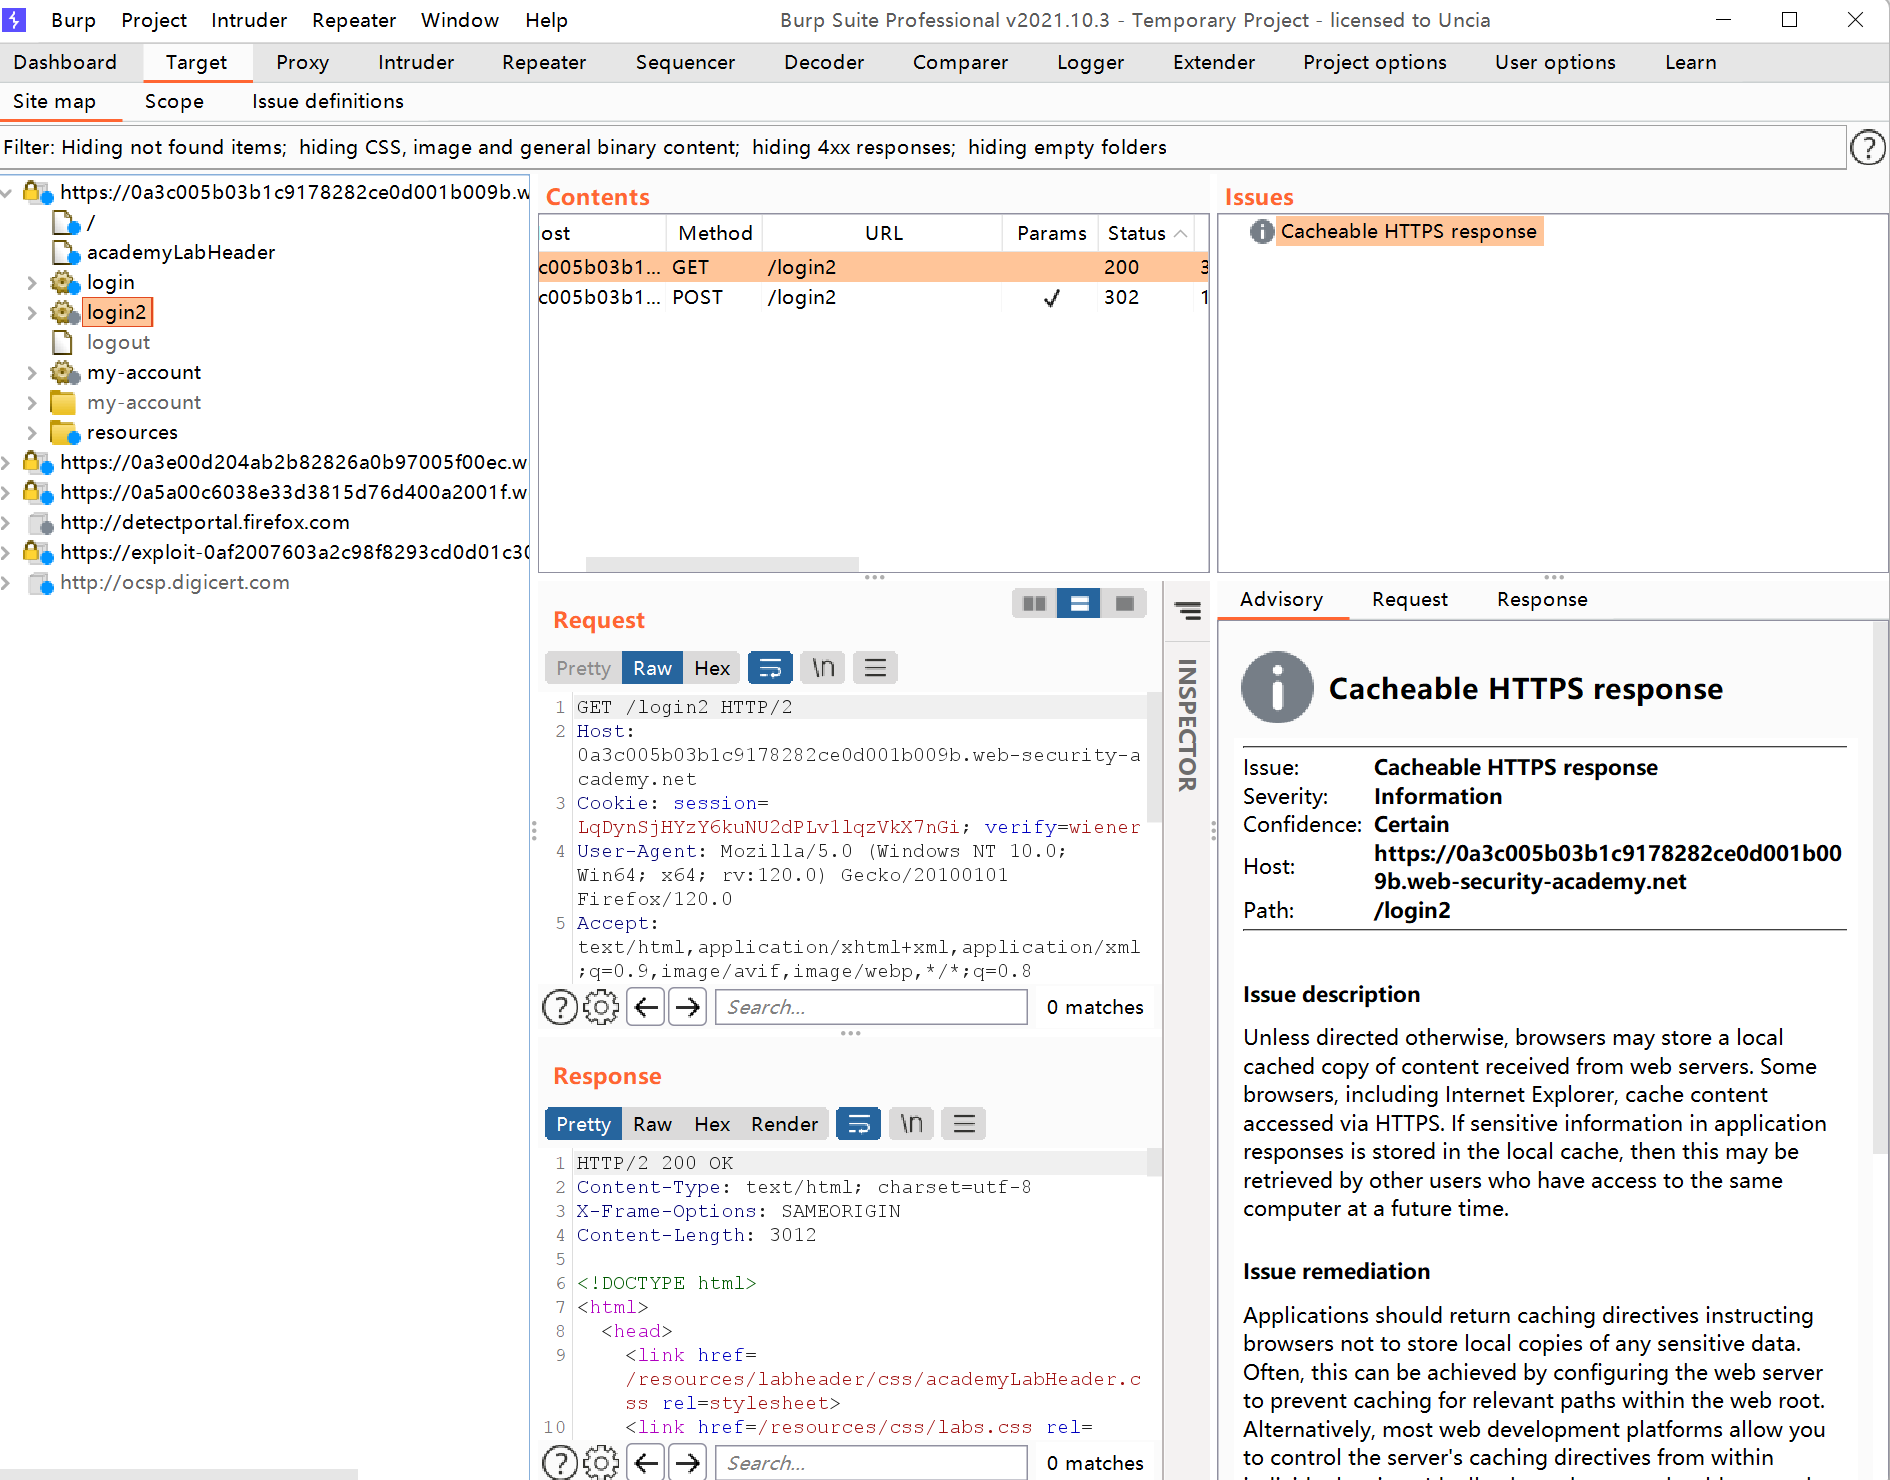
Task: Click the resources folder icon
Action: pyautogui.click(x=64, y=432)
